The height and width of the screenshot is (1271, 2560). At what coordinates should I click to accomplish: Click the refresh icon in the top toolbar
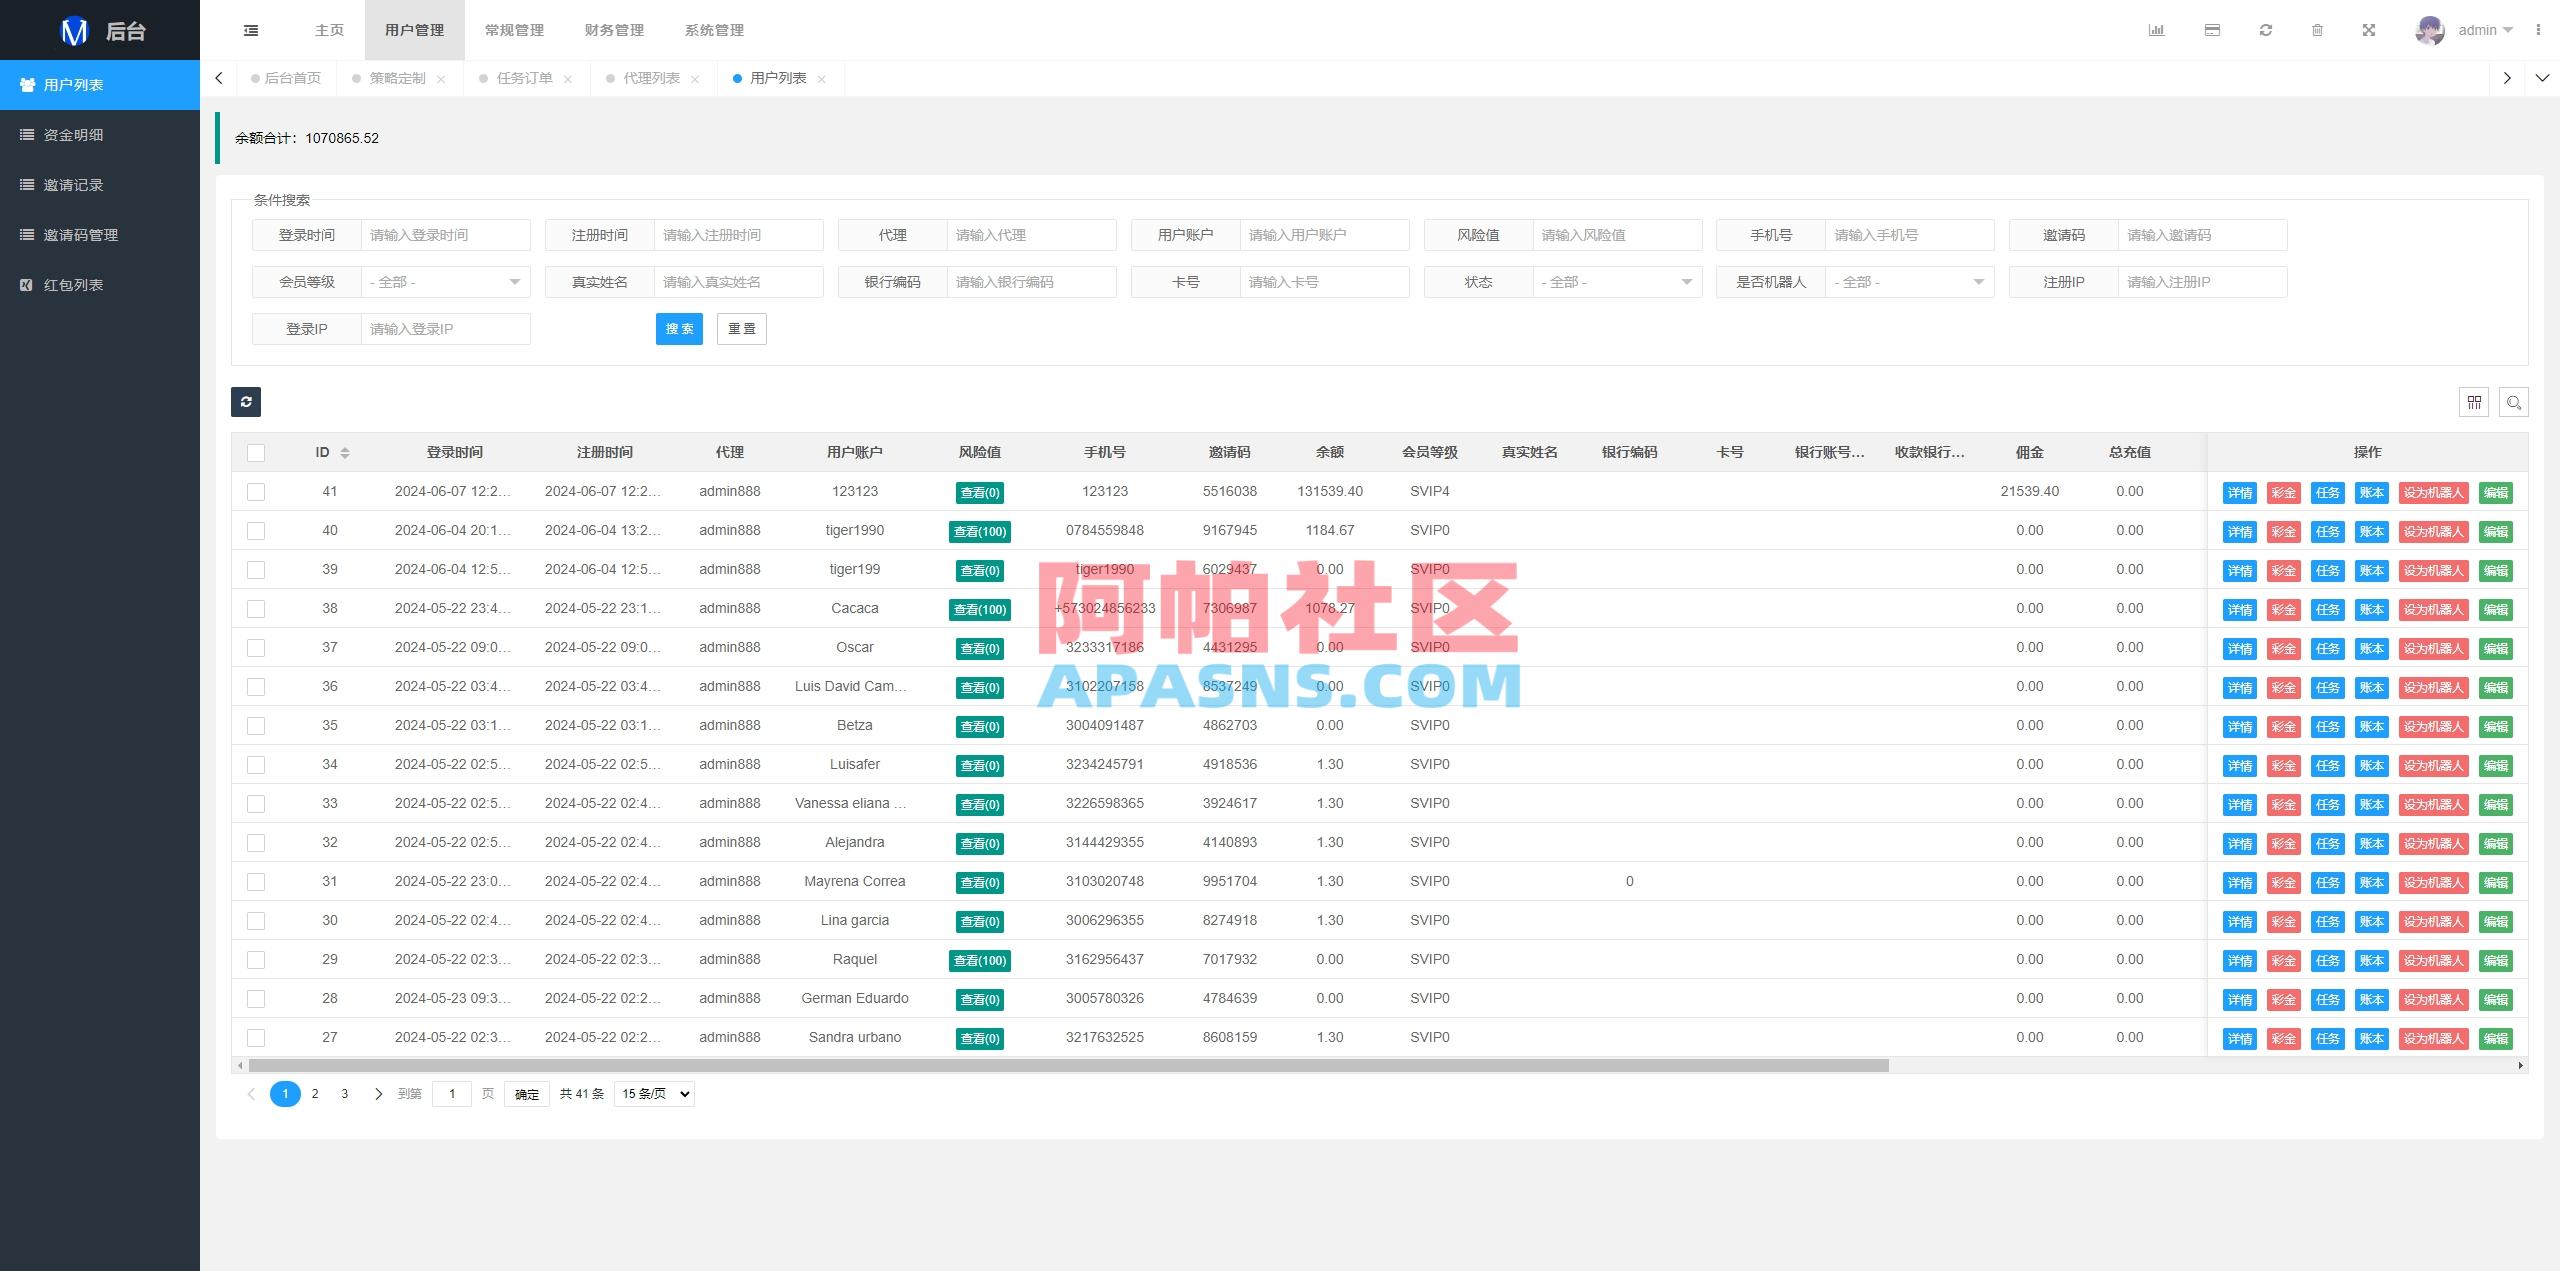coord(2265,30)
